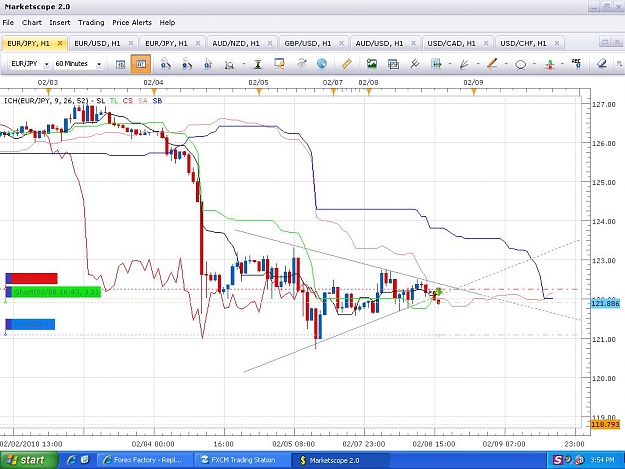Click the Windows start button

[x=29, y=460]
